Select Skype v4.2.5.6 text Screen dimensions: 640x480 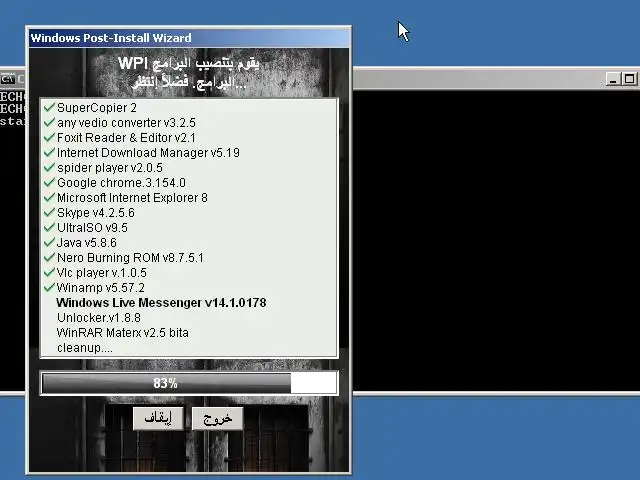(x=96, y=213)
